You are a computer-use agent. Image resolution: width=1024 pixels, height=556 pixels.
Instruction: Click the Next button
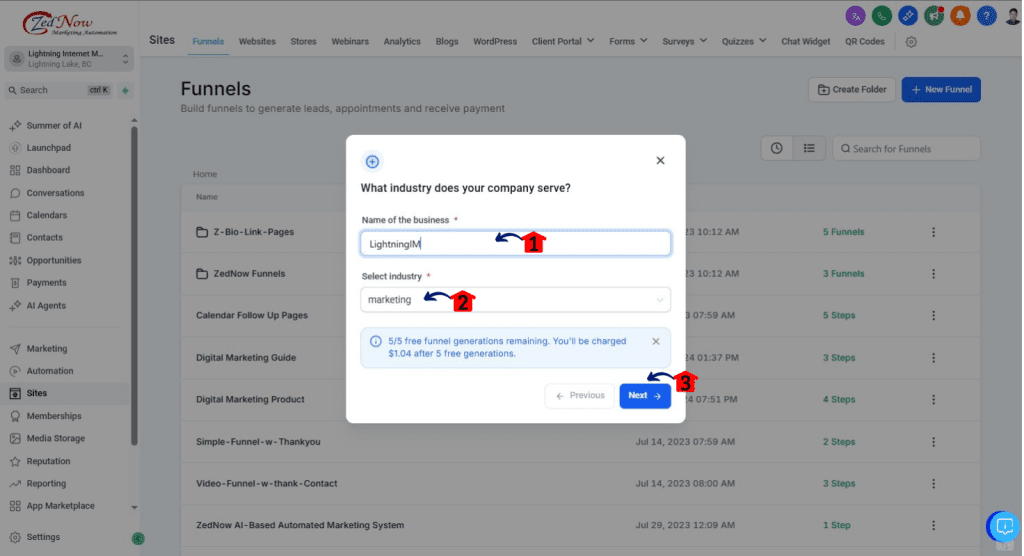(x=645, y=396)
